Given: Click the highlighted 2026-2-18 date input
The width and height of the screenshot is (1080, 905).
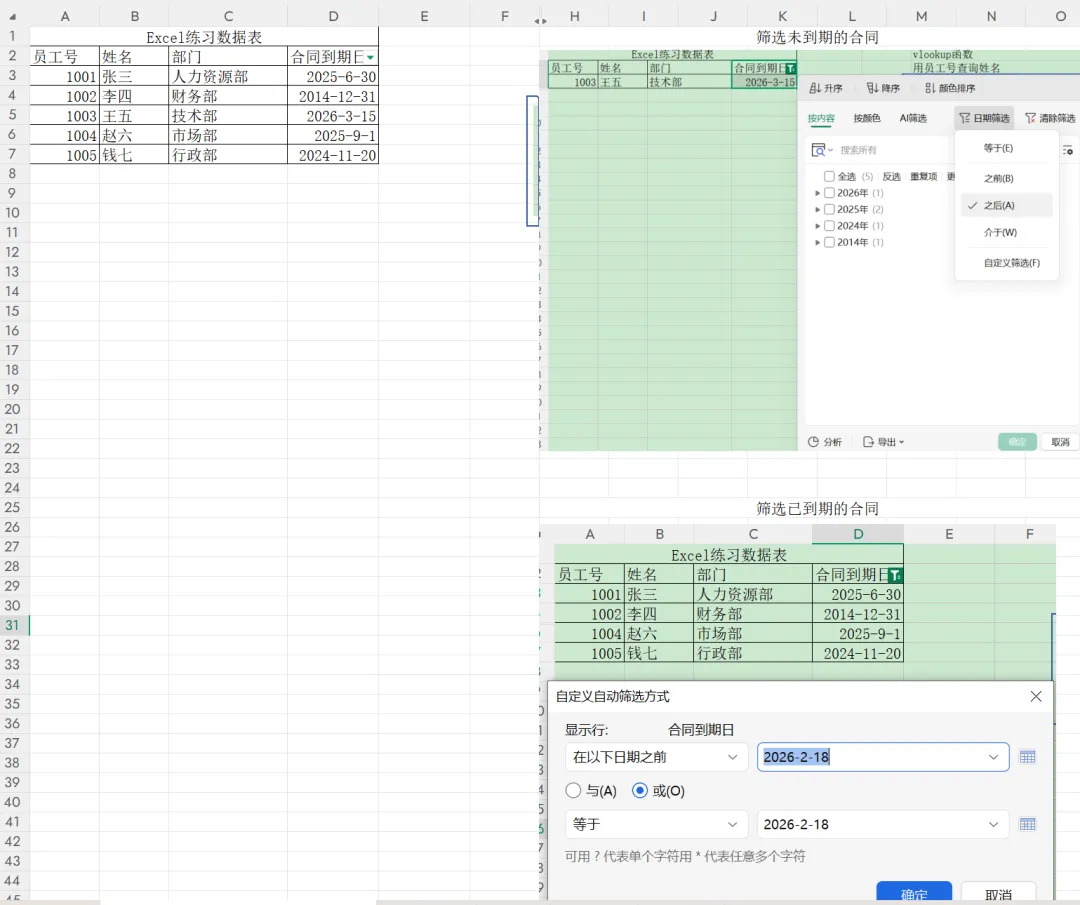Looking at the screenshot, I should click(883, 757).
